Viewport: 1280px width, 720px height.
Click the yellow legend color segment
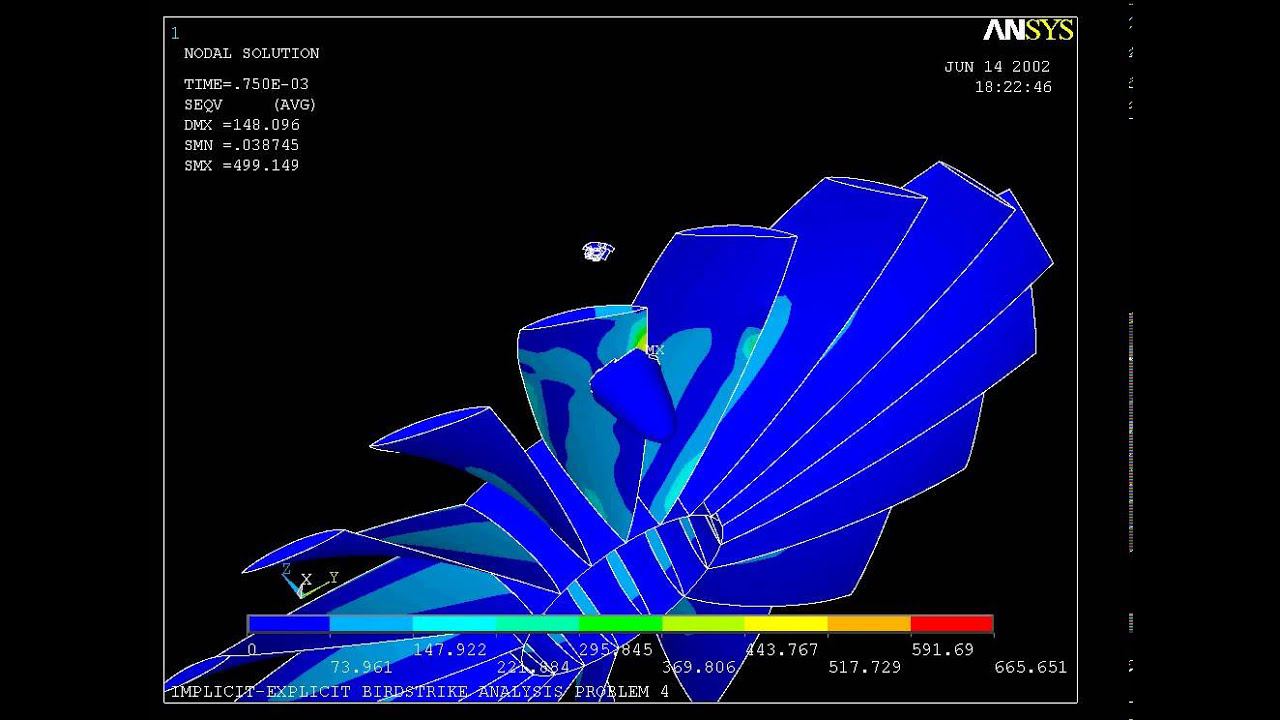click(x=786, y=624)
